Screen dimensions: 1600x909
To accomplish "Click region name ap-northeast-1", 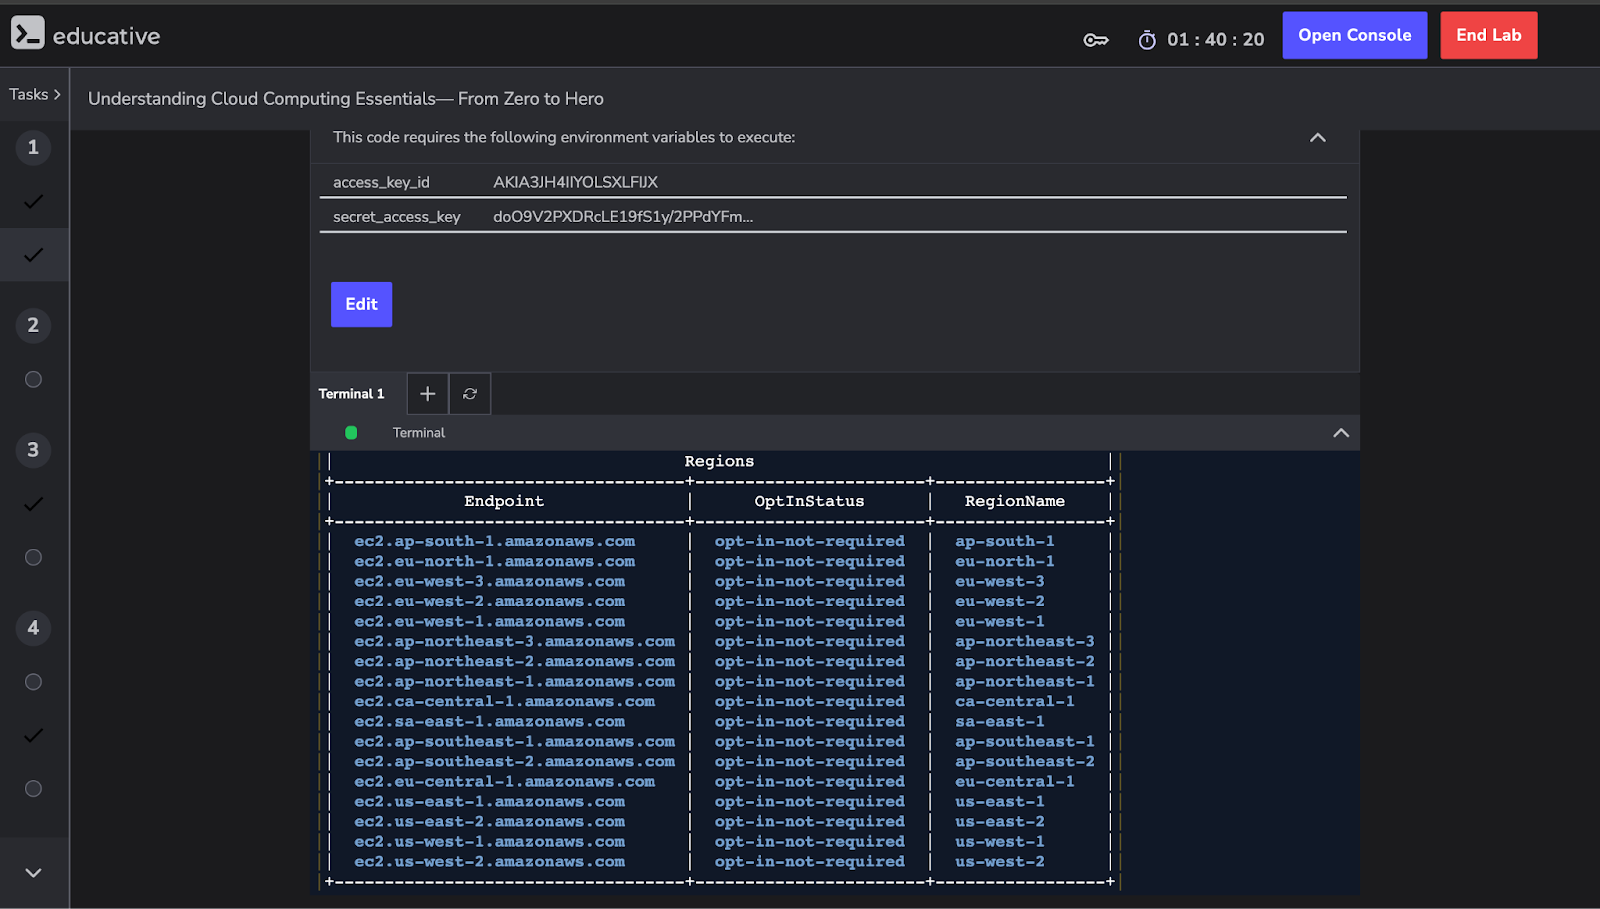I will point(1025,682).
